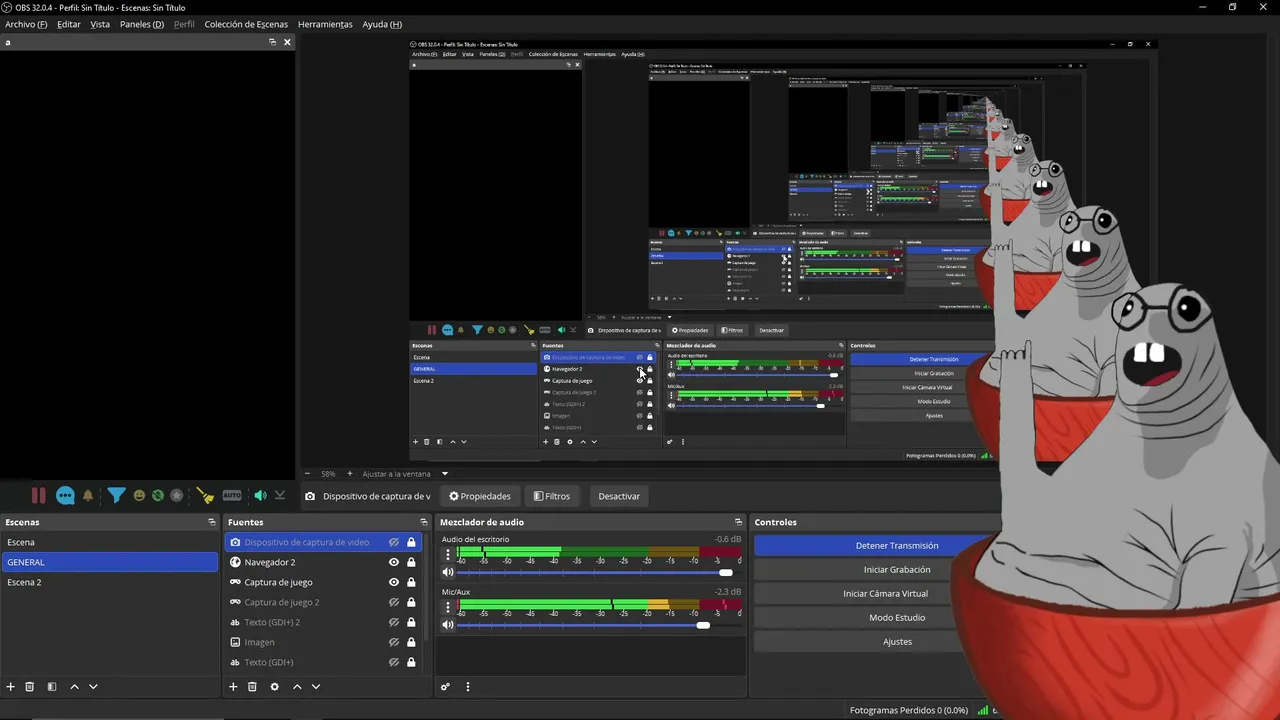Viewport: 1280px width, 720px height.
Task: Open the Editar menu
Action: [69, 24]
